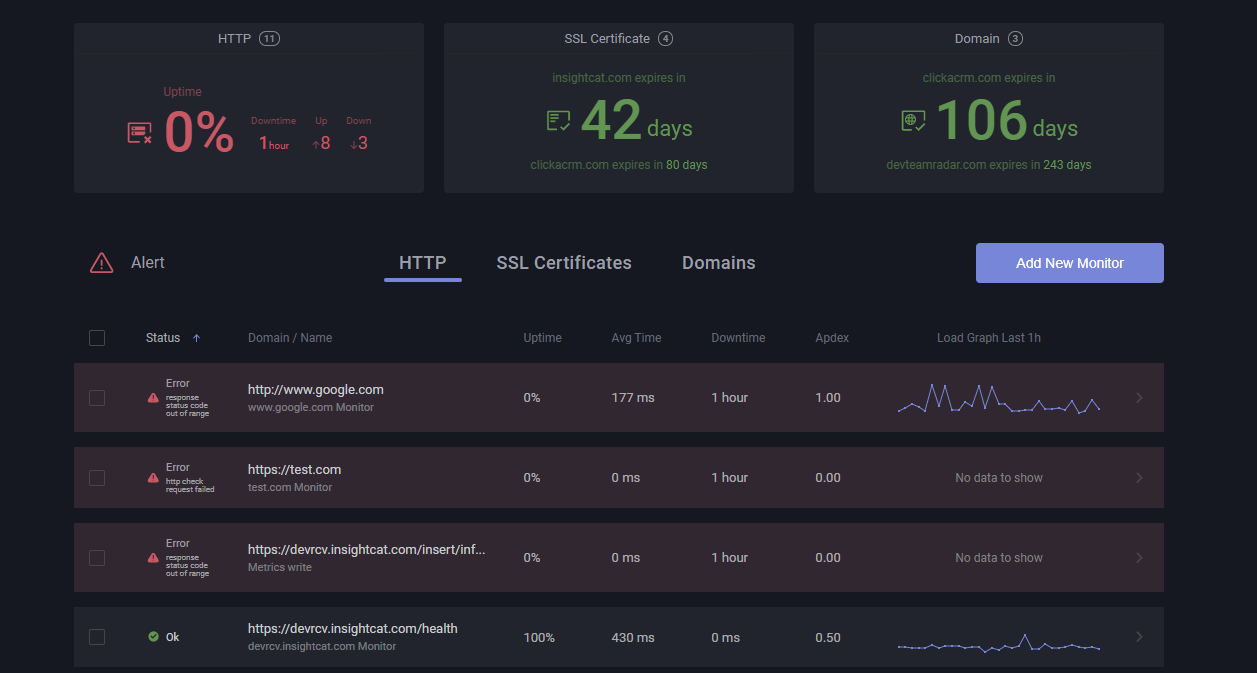1257x673 pixels.
Task: Click the SSL certificate icon beside 42 days
Action: (x=558, y=121)
